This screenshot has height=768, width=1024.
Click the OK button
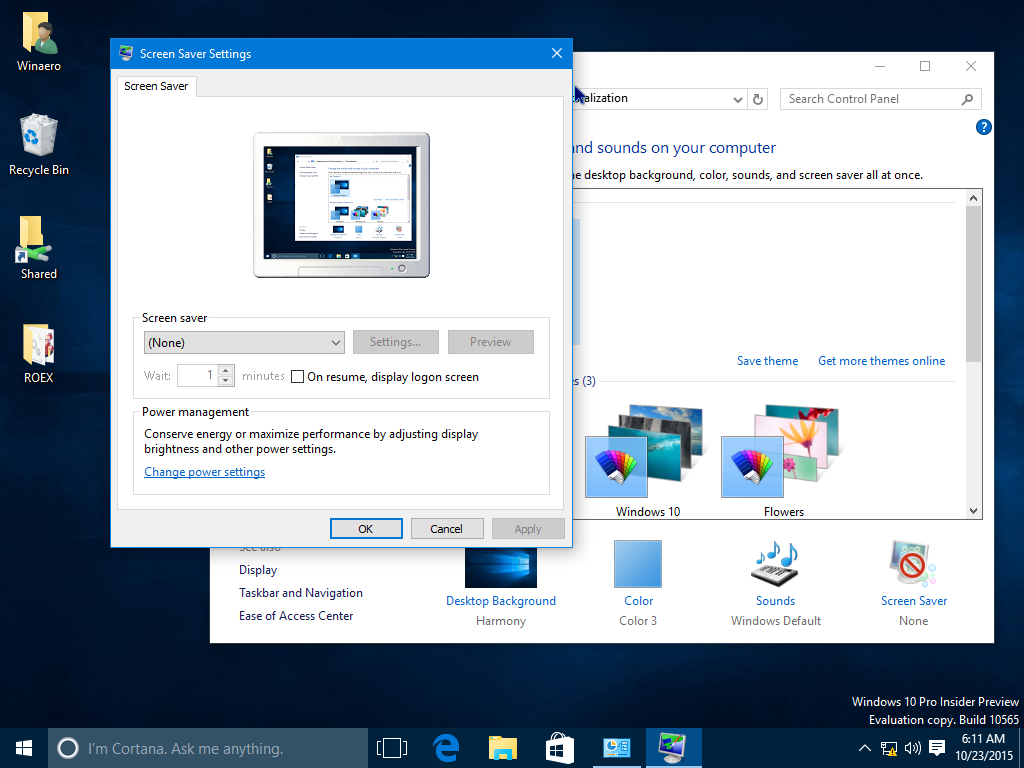click(x=366, y=529)
